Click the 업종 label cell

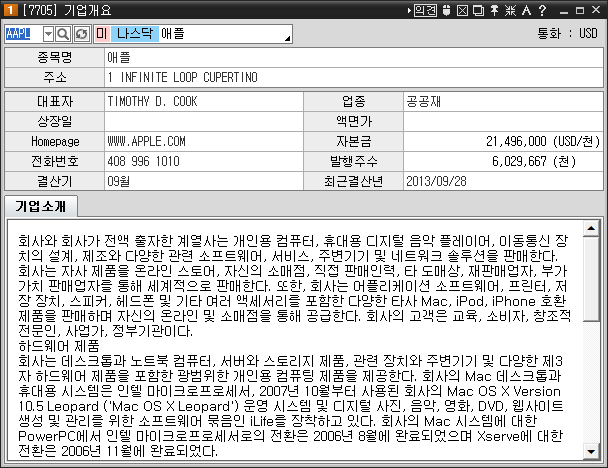pyautogui.click(x=354, y=102)
